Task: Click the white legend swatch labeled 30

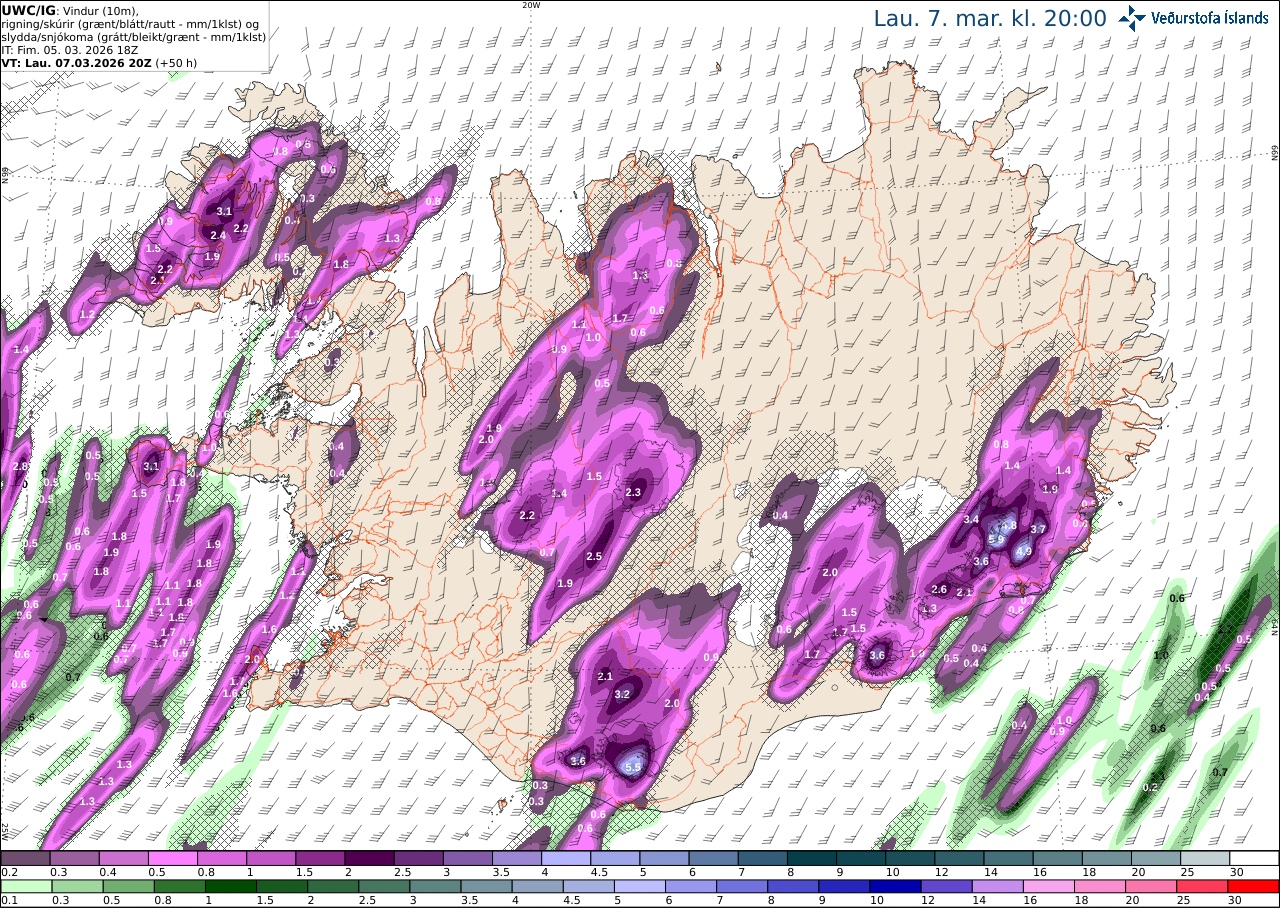Action: 1254,858
